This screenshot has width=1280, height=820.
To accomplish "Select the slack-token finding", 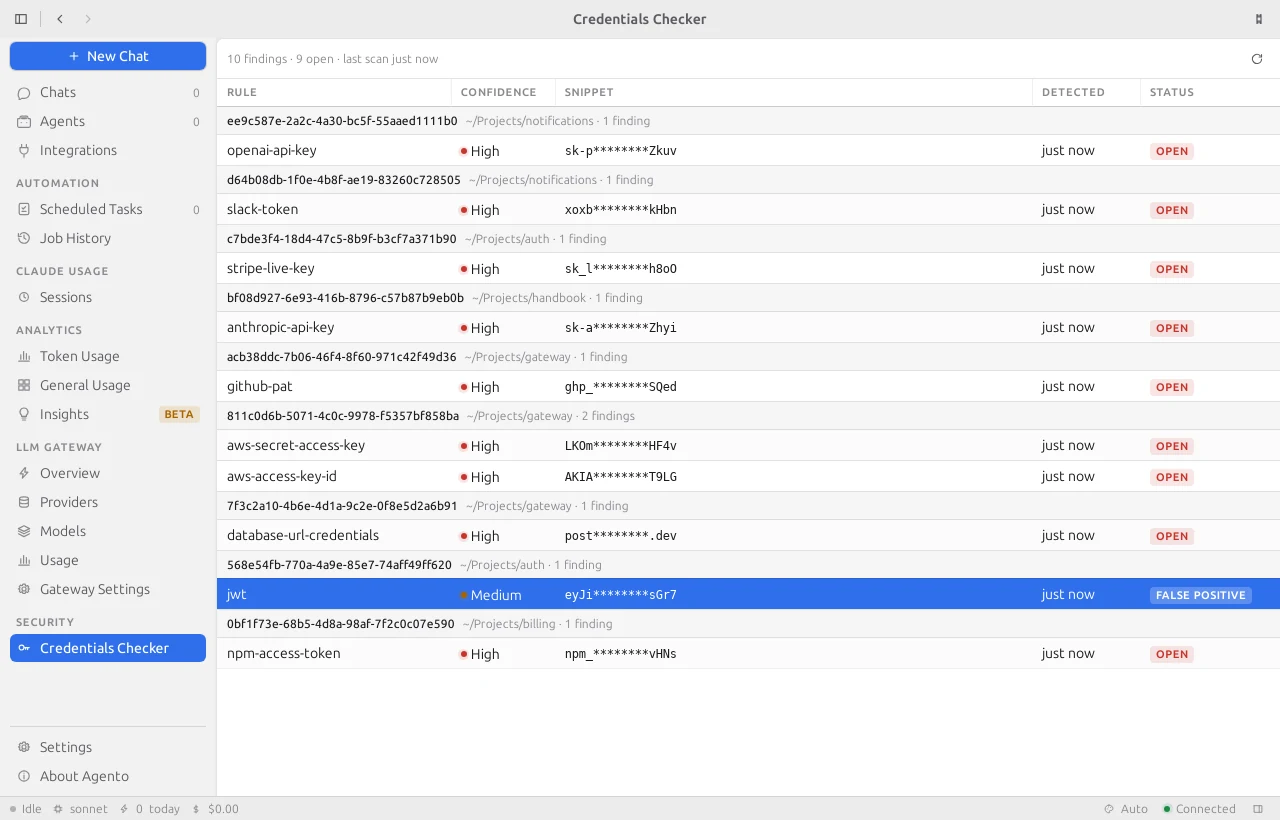I will pos(748,210).
